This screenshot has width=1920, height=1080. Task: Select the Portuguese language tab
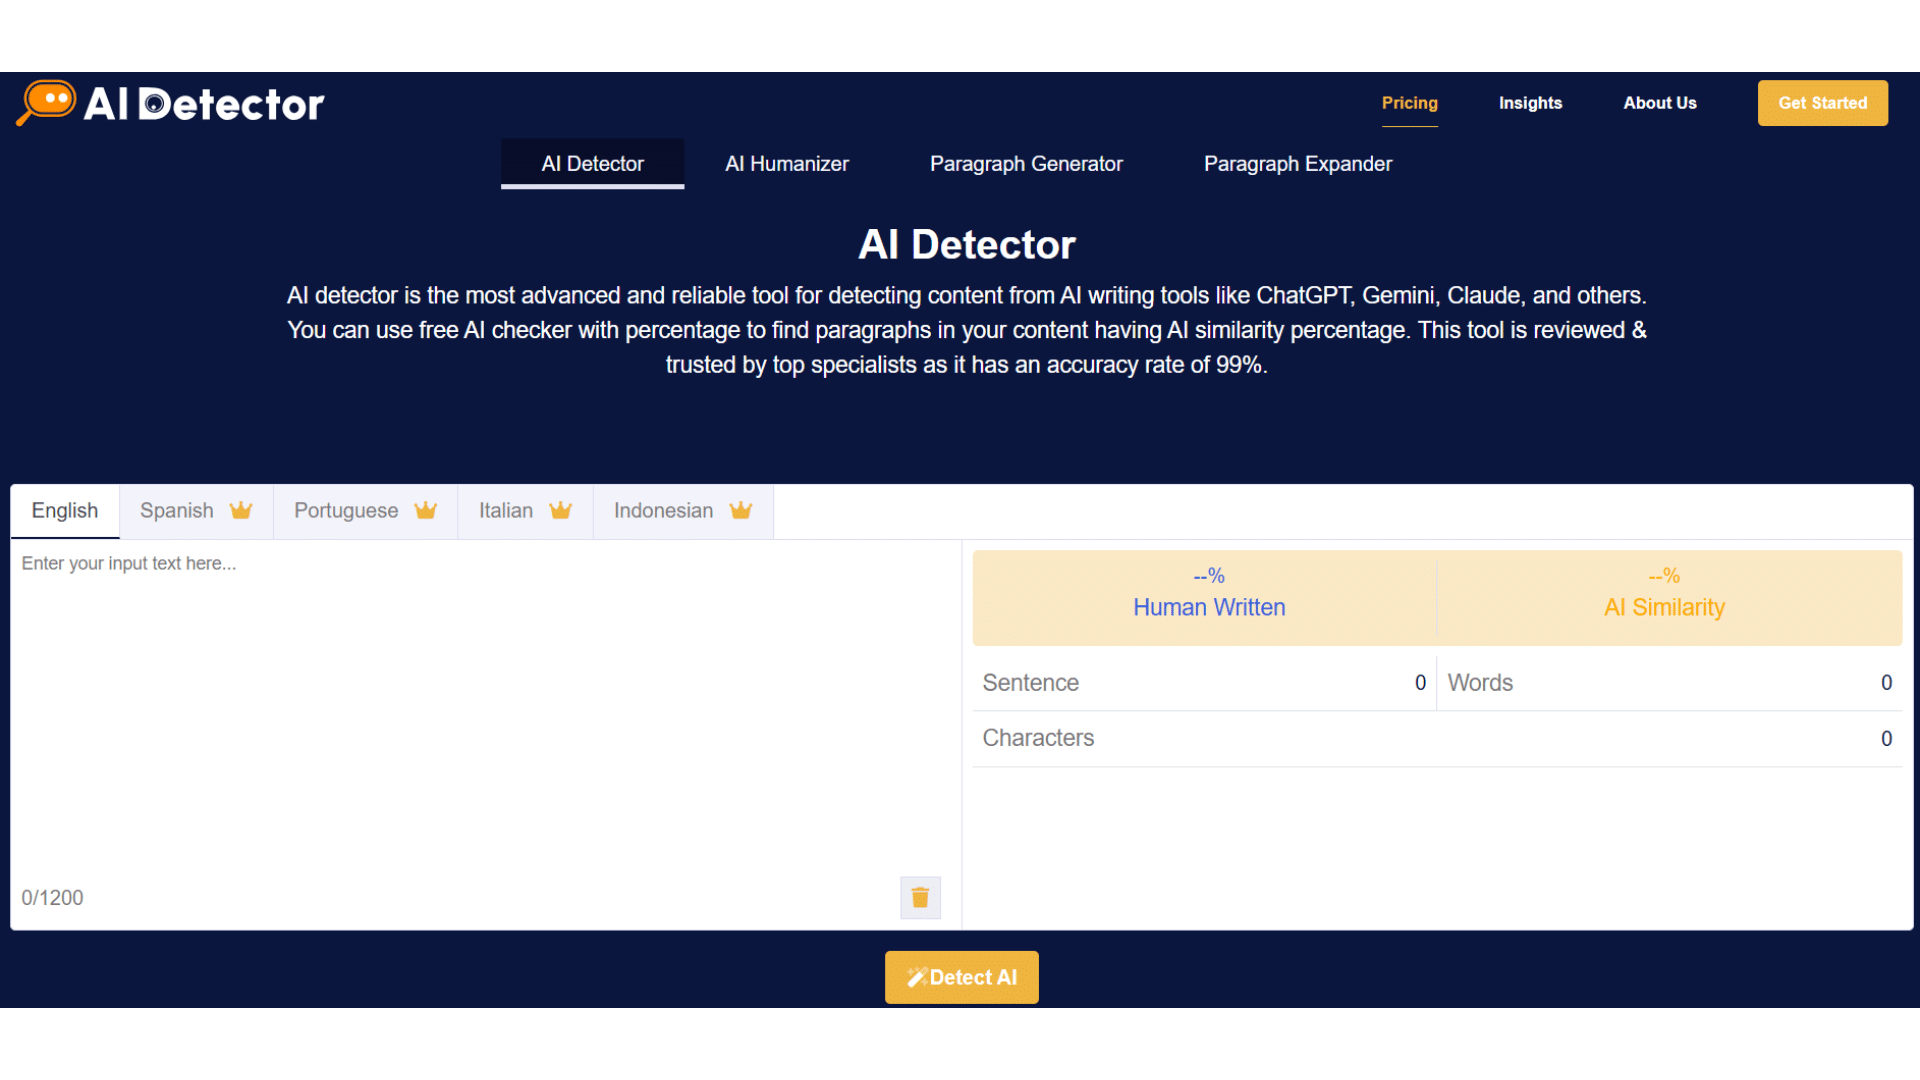click(364, 510)
